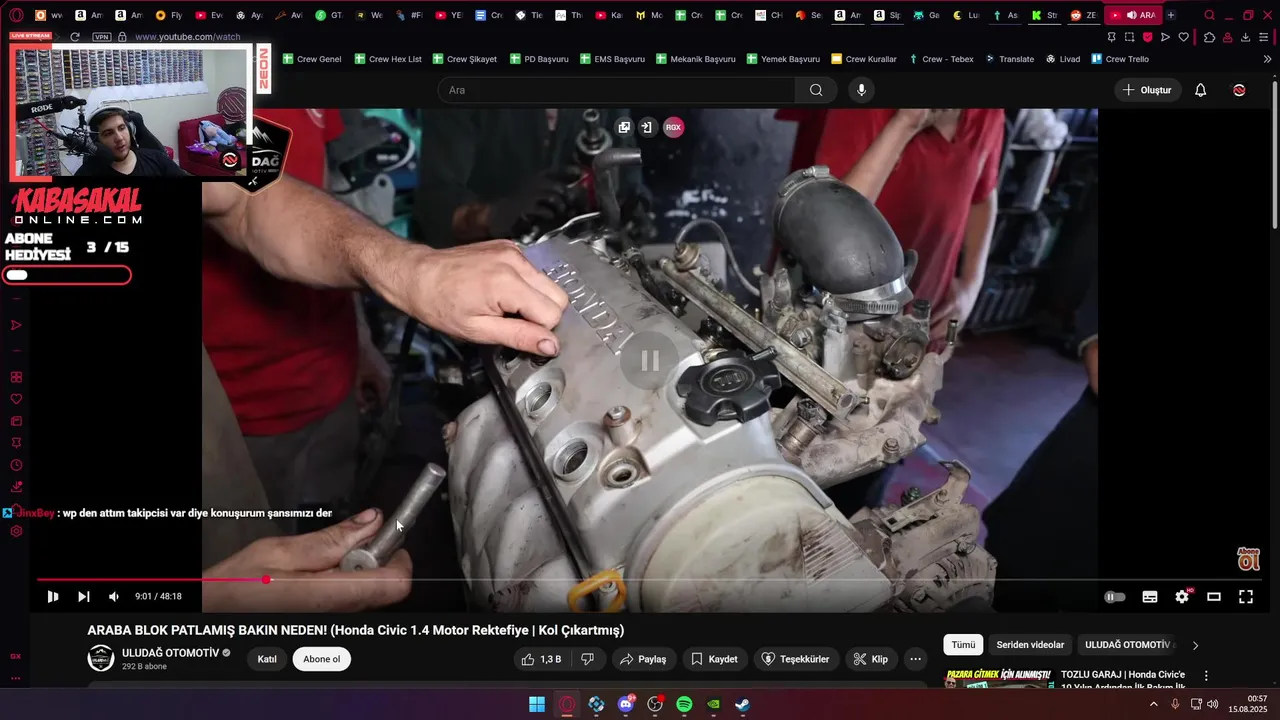Open Teşekkürler super thanks button
The height and width of the screenshot is (720, 1280).
click(x=796, y=659)
